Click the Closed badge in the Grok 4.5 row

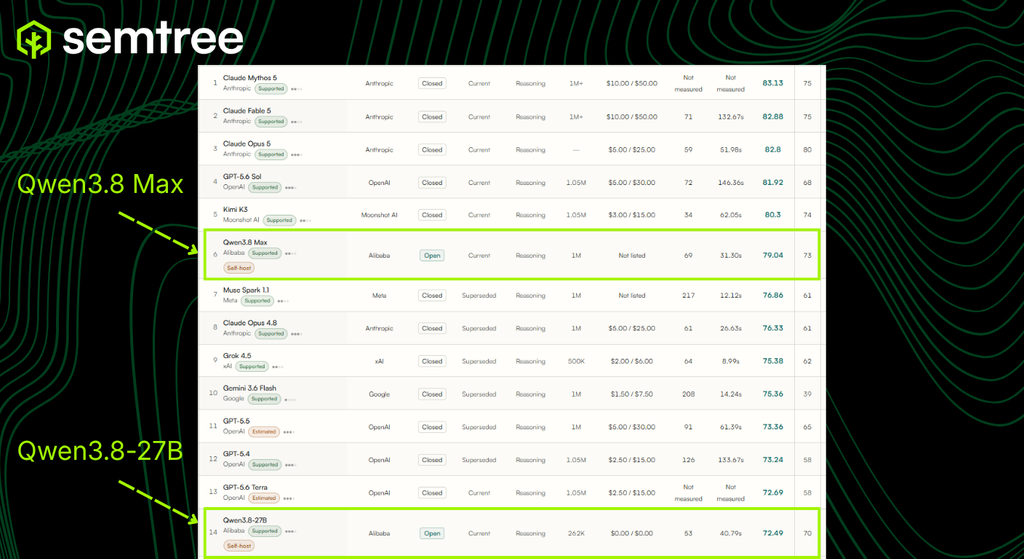click(x=432, y=361)
